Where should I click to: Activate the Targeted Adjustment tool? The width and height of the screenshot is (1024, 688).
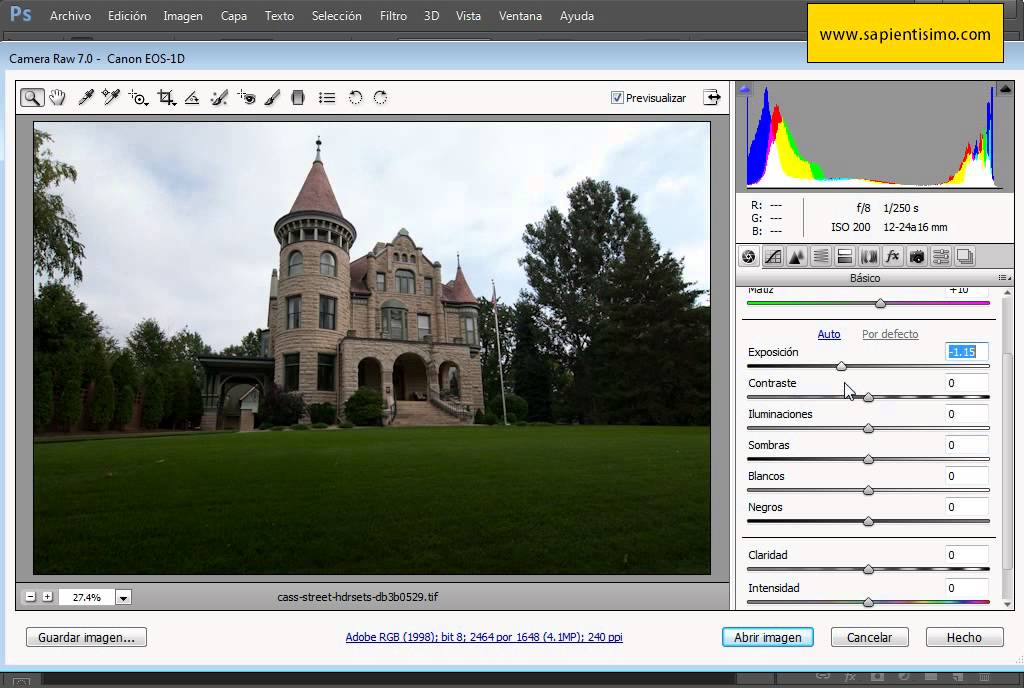coord(138,98)
